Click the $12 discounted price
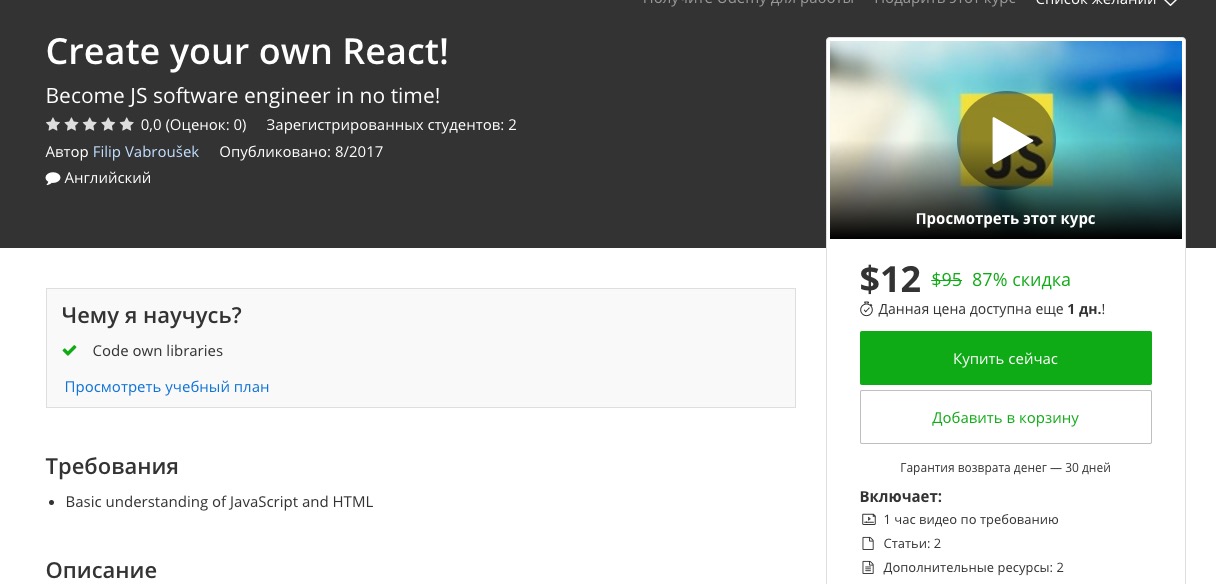The width and height of the screenshot is (1216, 584). click(x=890, y=279)
